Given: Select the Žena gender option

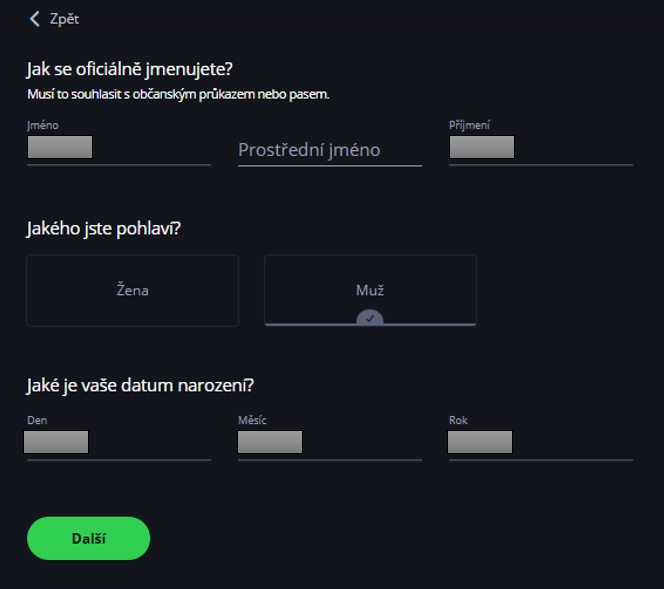Looking at the screenshot, I should click(132, 290).
